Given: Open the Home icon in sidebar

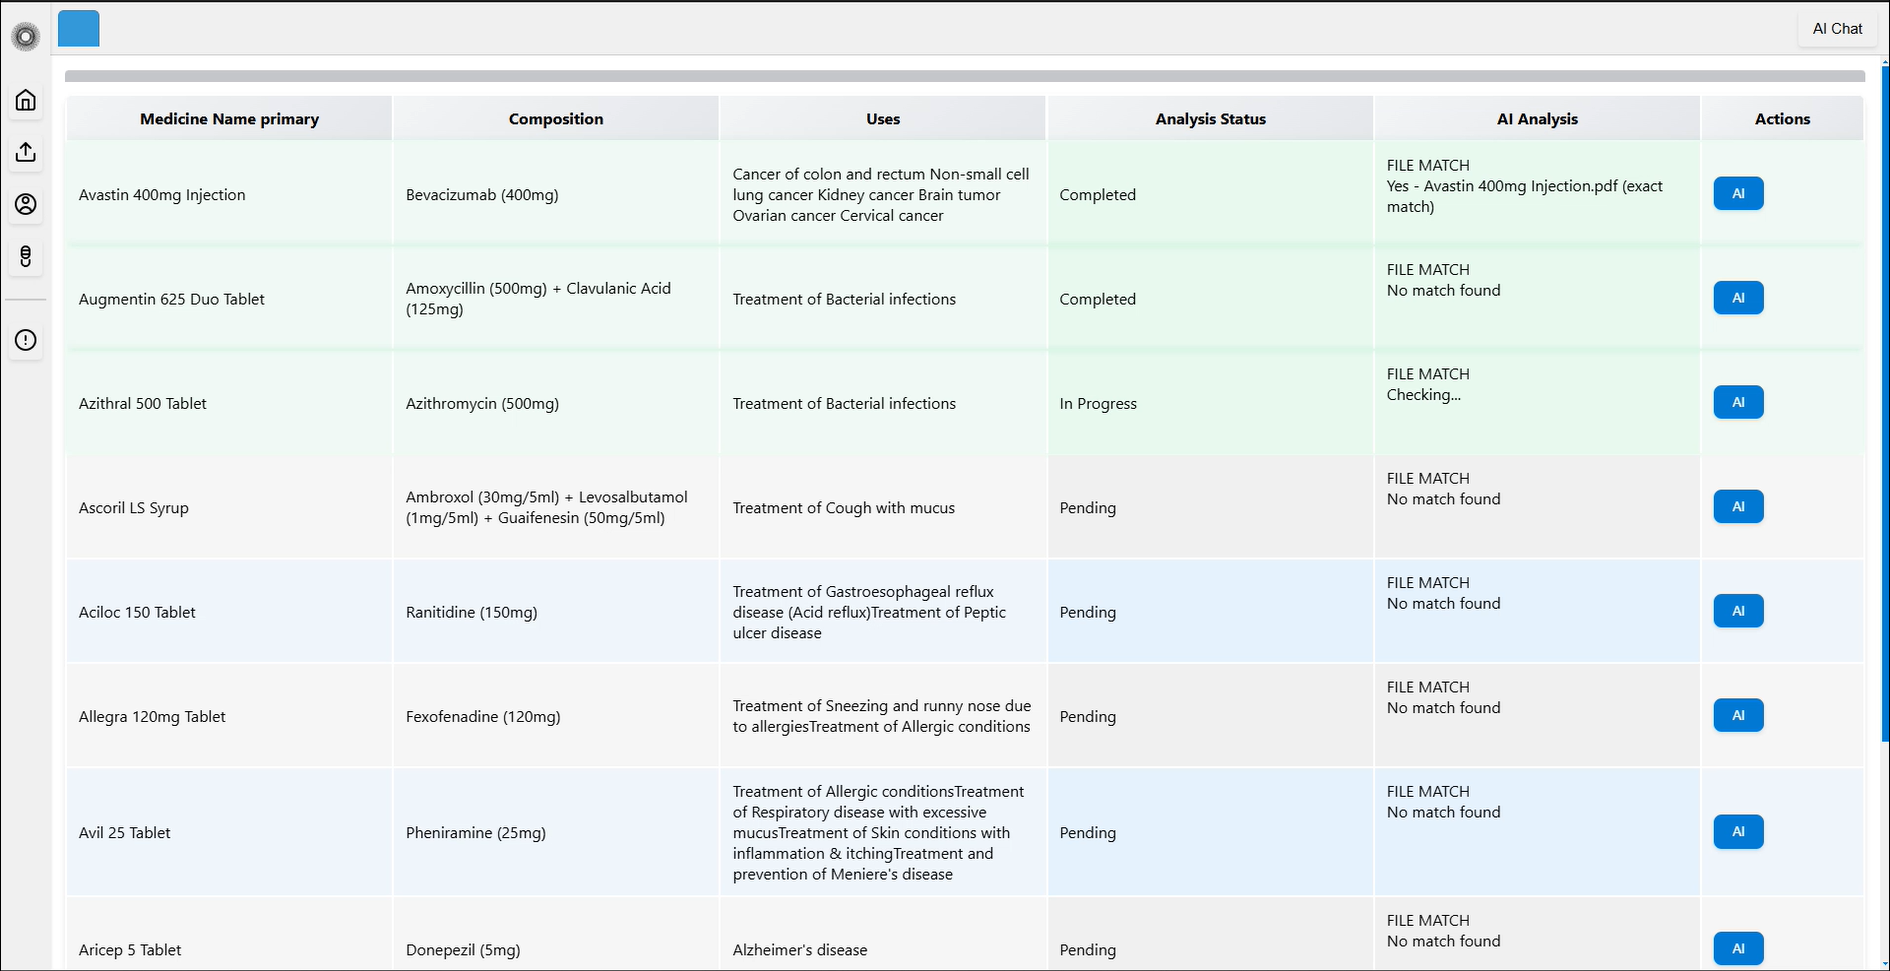Looking at the screenshot, I should pos(26,100).
